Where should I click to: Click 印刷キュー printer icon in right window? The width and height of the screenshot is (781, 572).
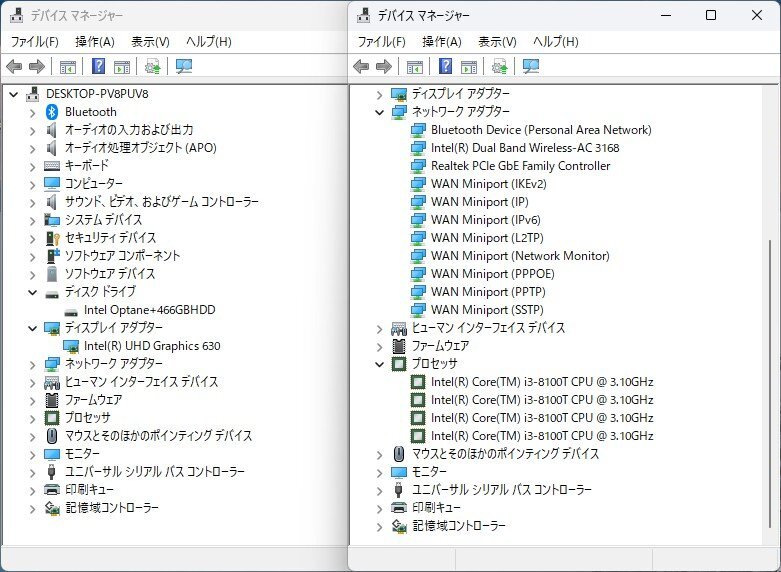[x=399, y=508]
